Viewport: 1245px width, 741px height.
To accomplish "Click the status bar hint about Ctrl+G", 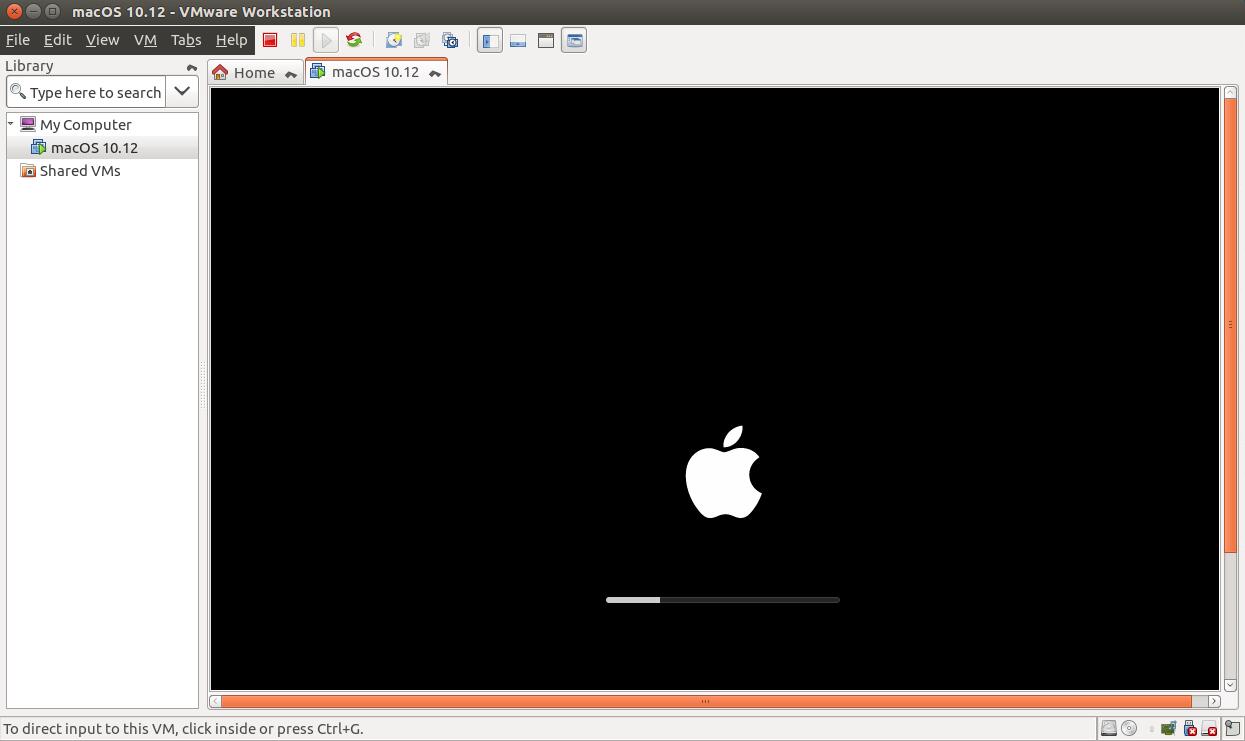I will tap(184, 728).
